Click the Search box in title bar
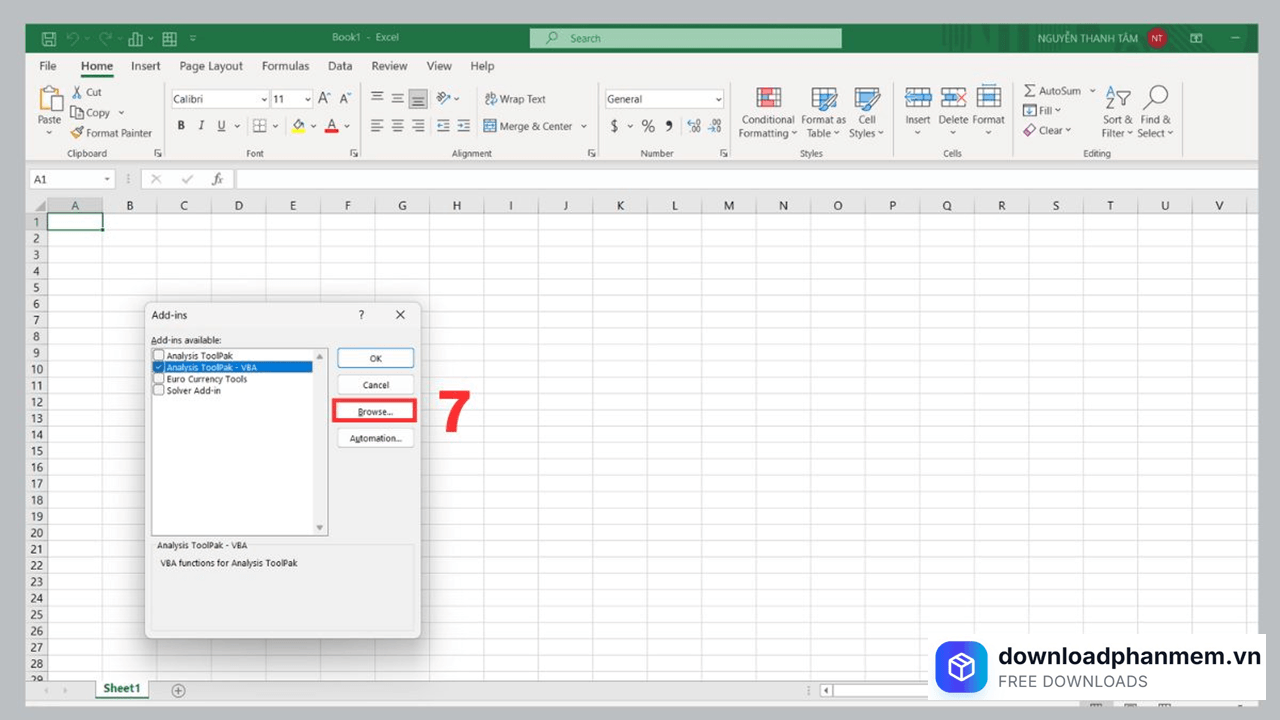The width and height of the screenshot is (1280, 720). (686, 38)
